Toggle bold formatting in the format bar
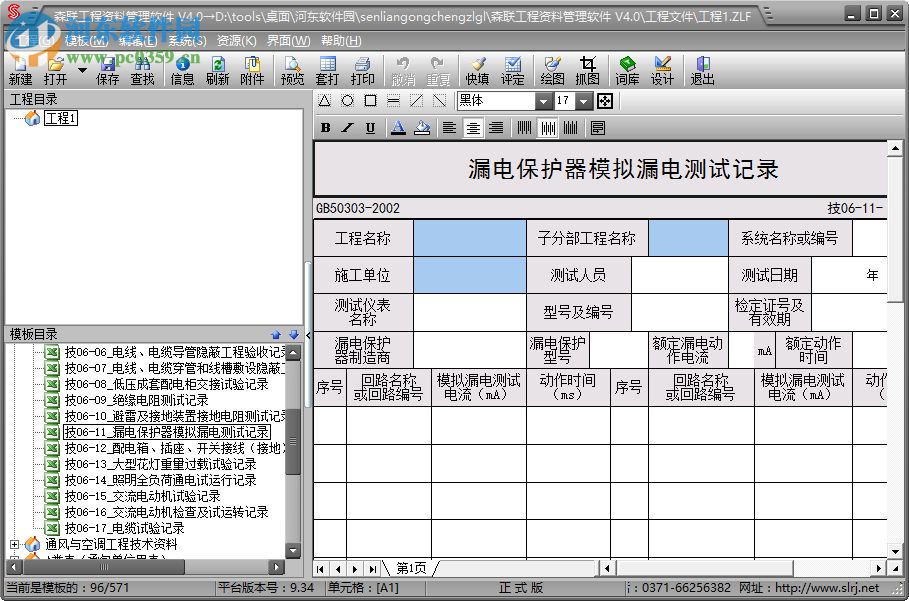The image size is (909, 601). point(324,127)
